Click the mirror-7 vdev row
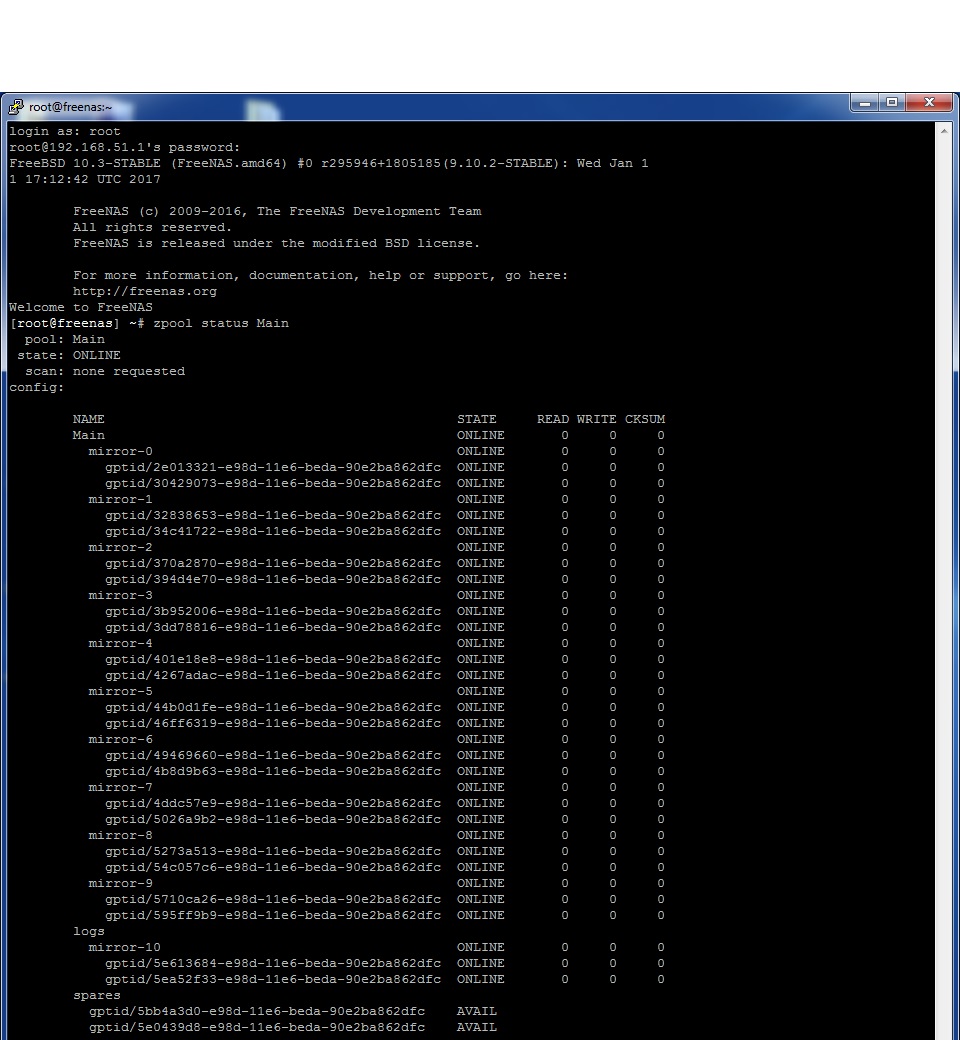960x1040 pixels. pos(376,787)
